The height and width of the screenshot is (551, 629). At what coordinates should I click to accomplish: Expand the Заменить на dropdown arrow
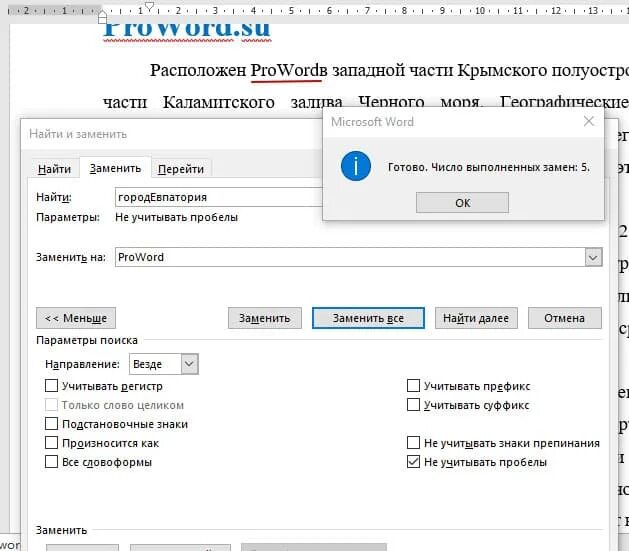point(593,257)
